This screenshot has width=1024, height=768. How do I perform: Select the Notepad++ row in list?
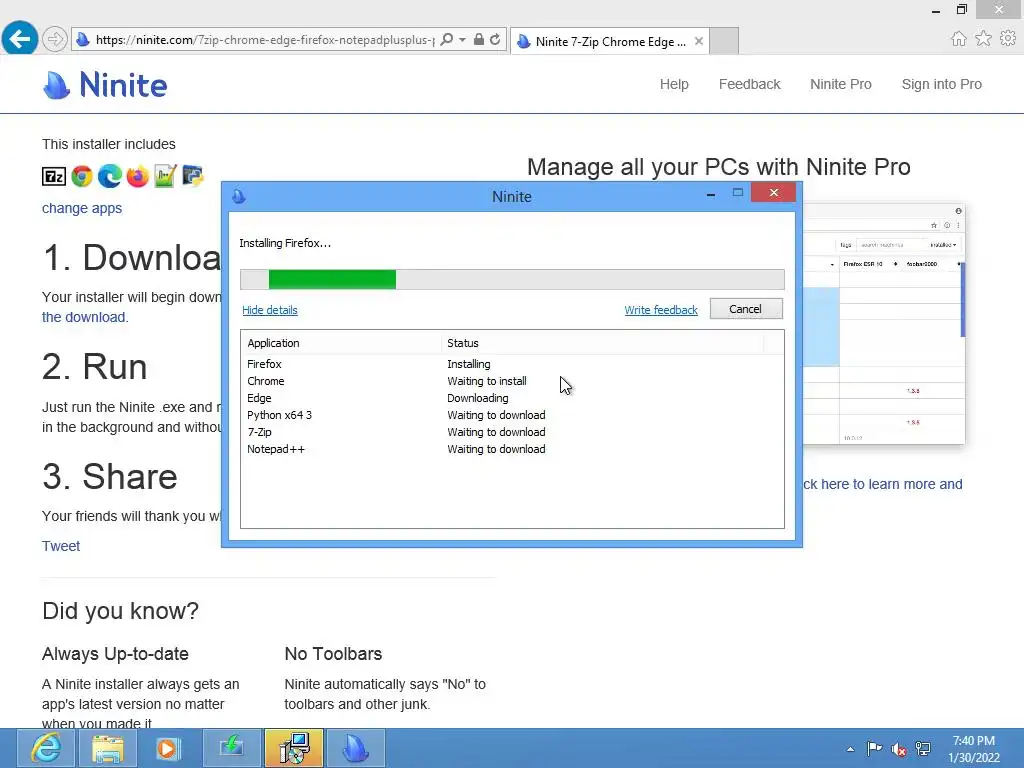tap(512, 449)
